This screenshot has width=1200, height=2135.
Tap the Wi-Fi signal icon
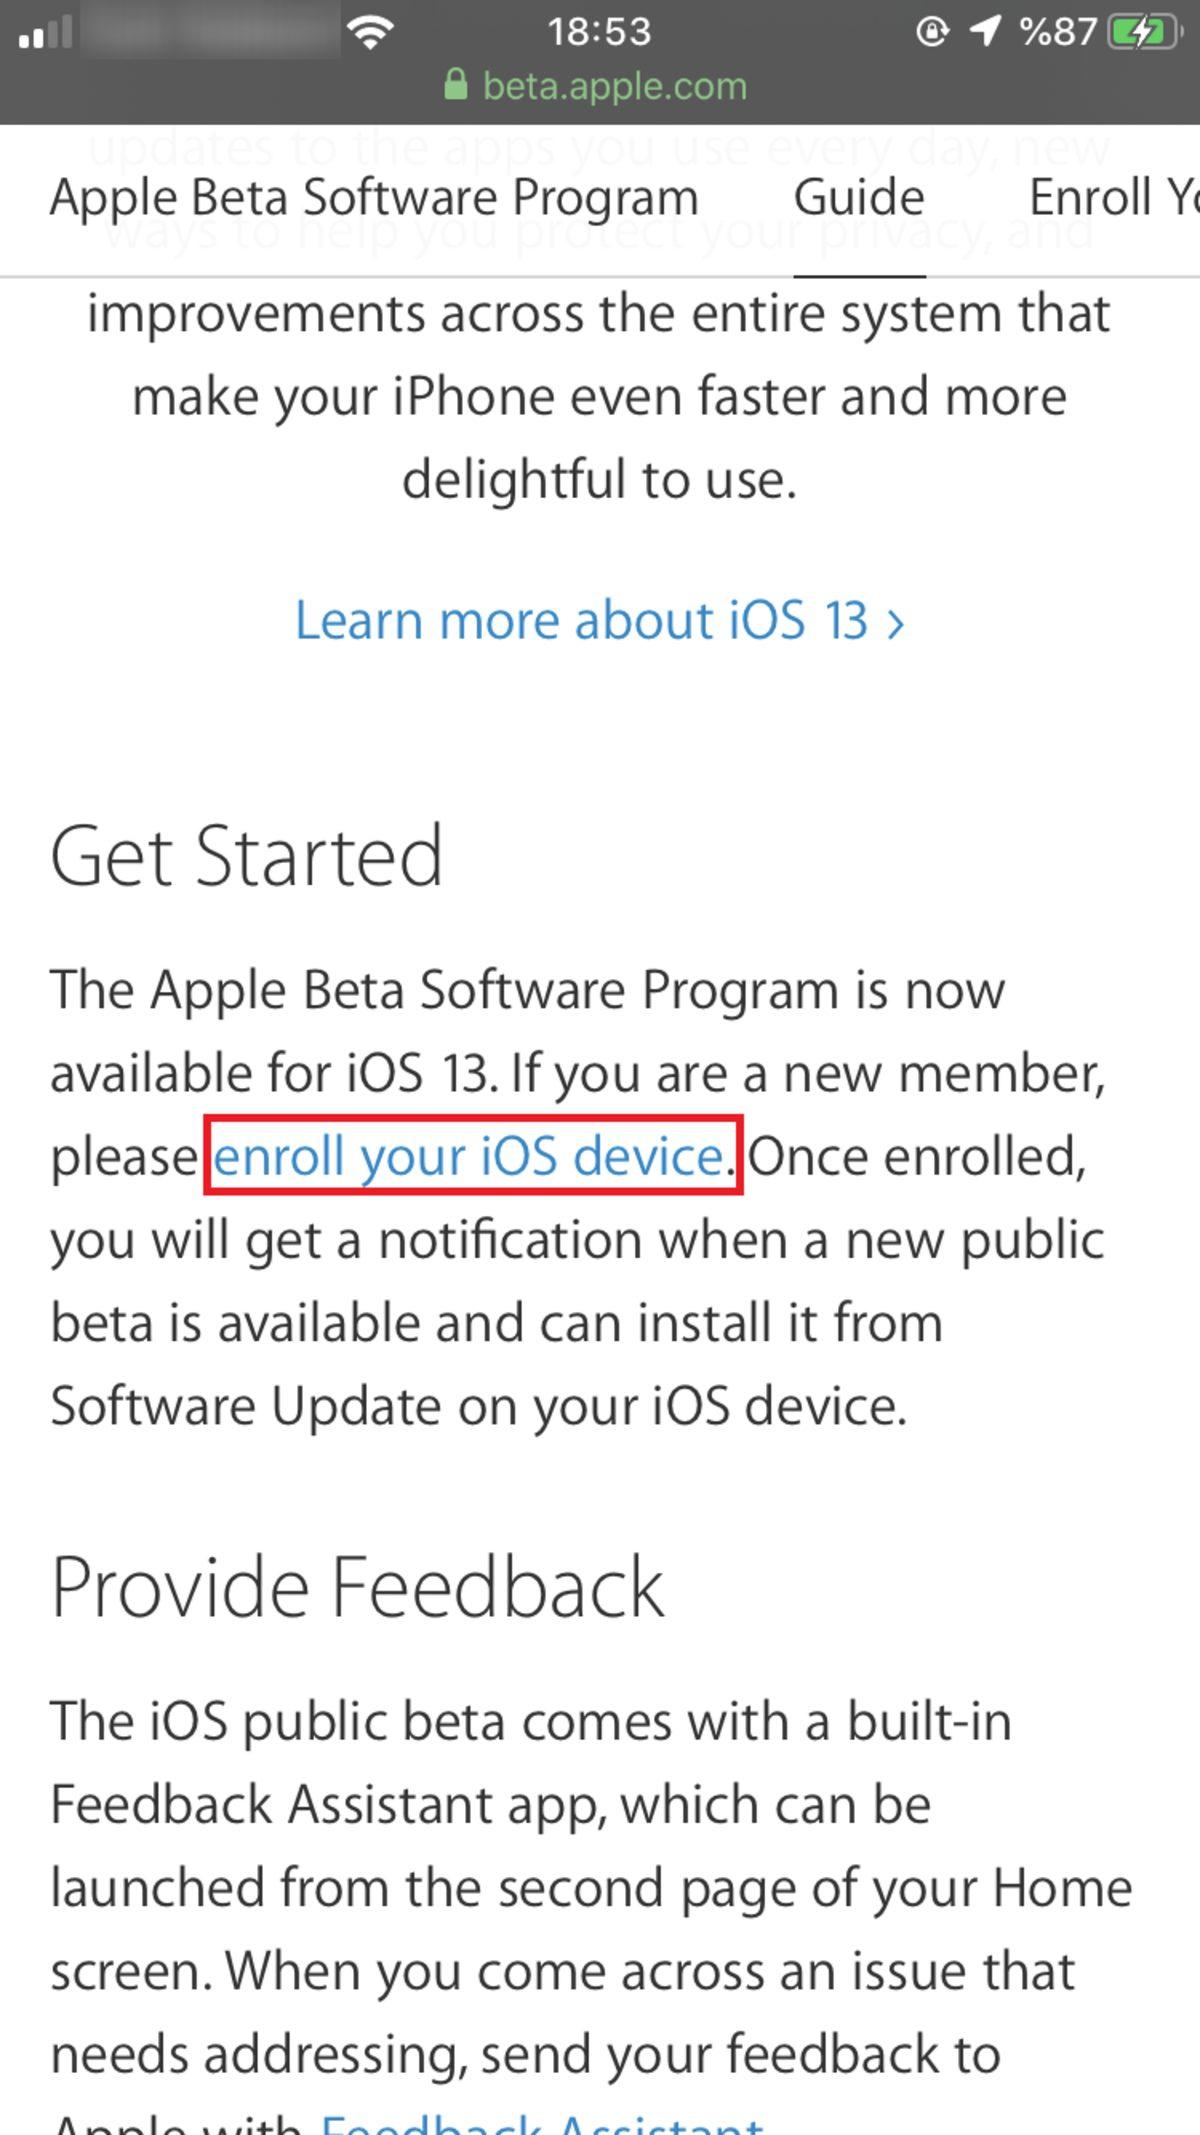(x=370, y=30)
